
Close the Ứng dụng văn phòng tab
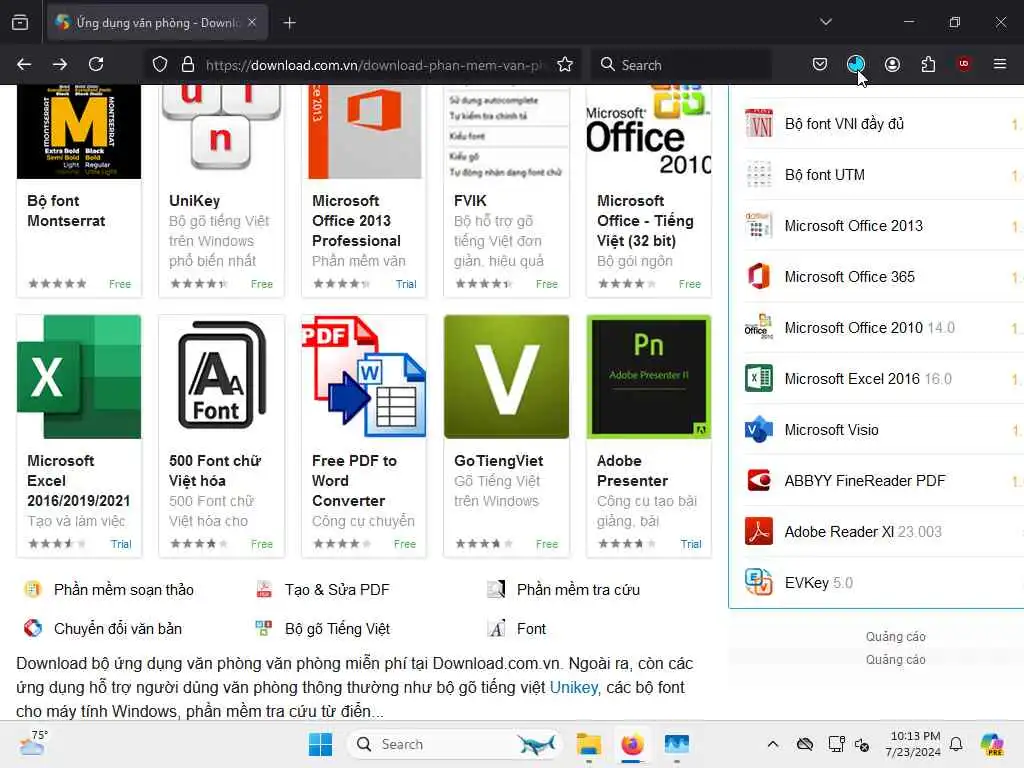(252, 23)
